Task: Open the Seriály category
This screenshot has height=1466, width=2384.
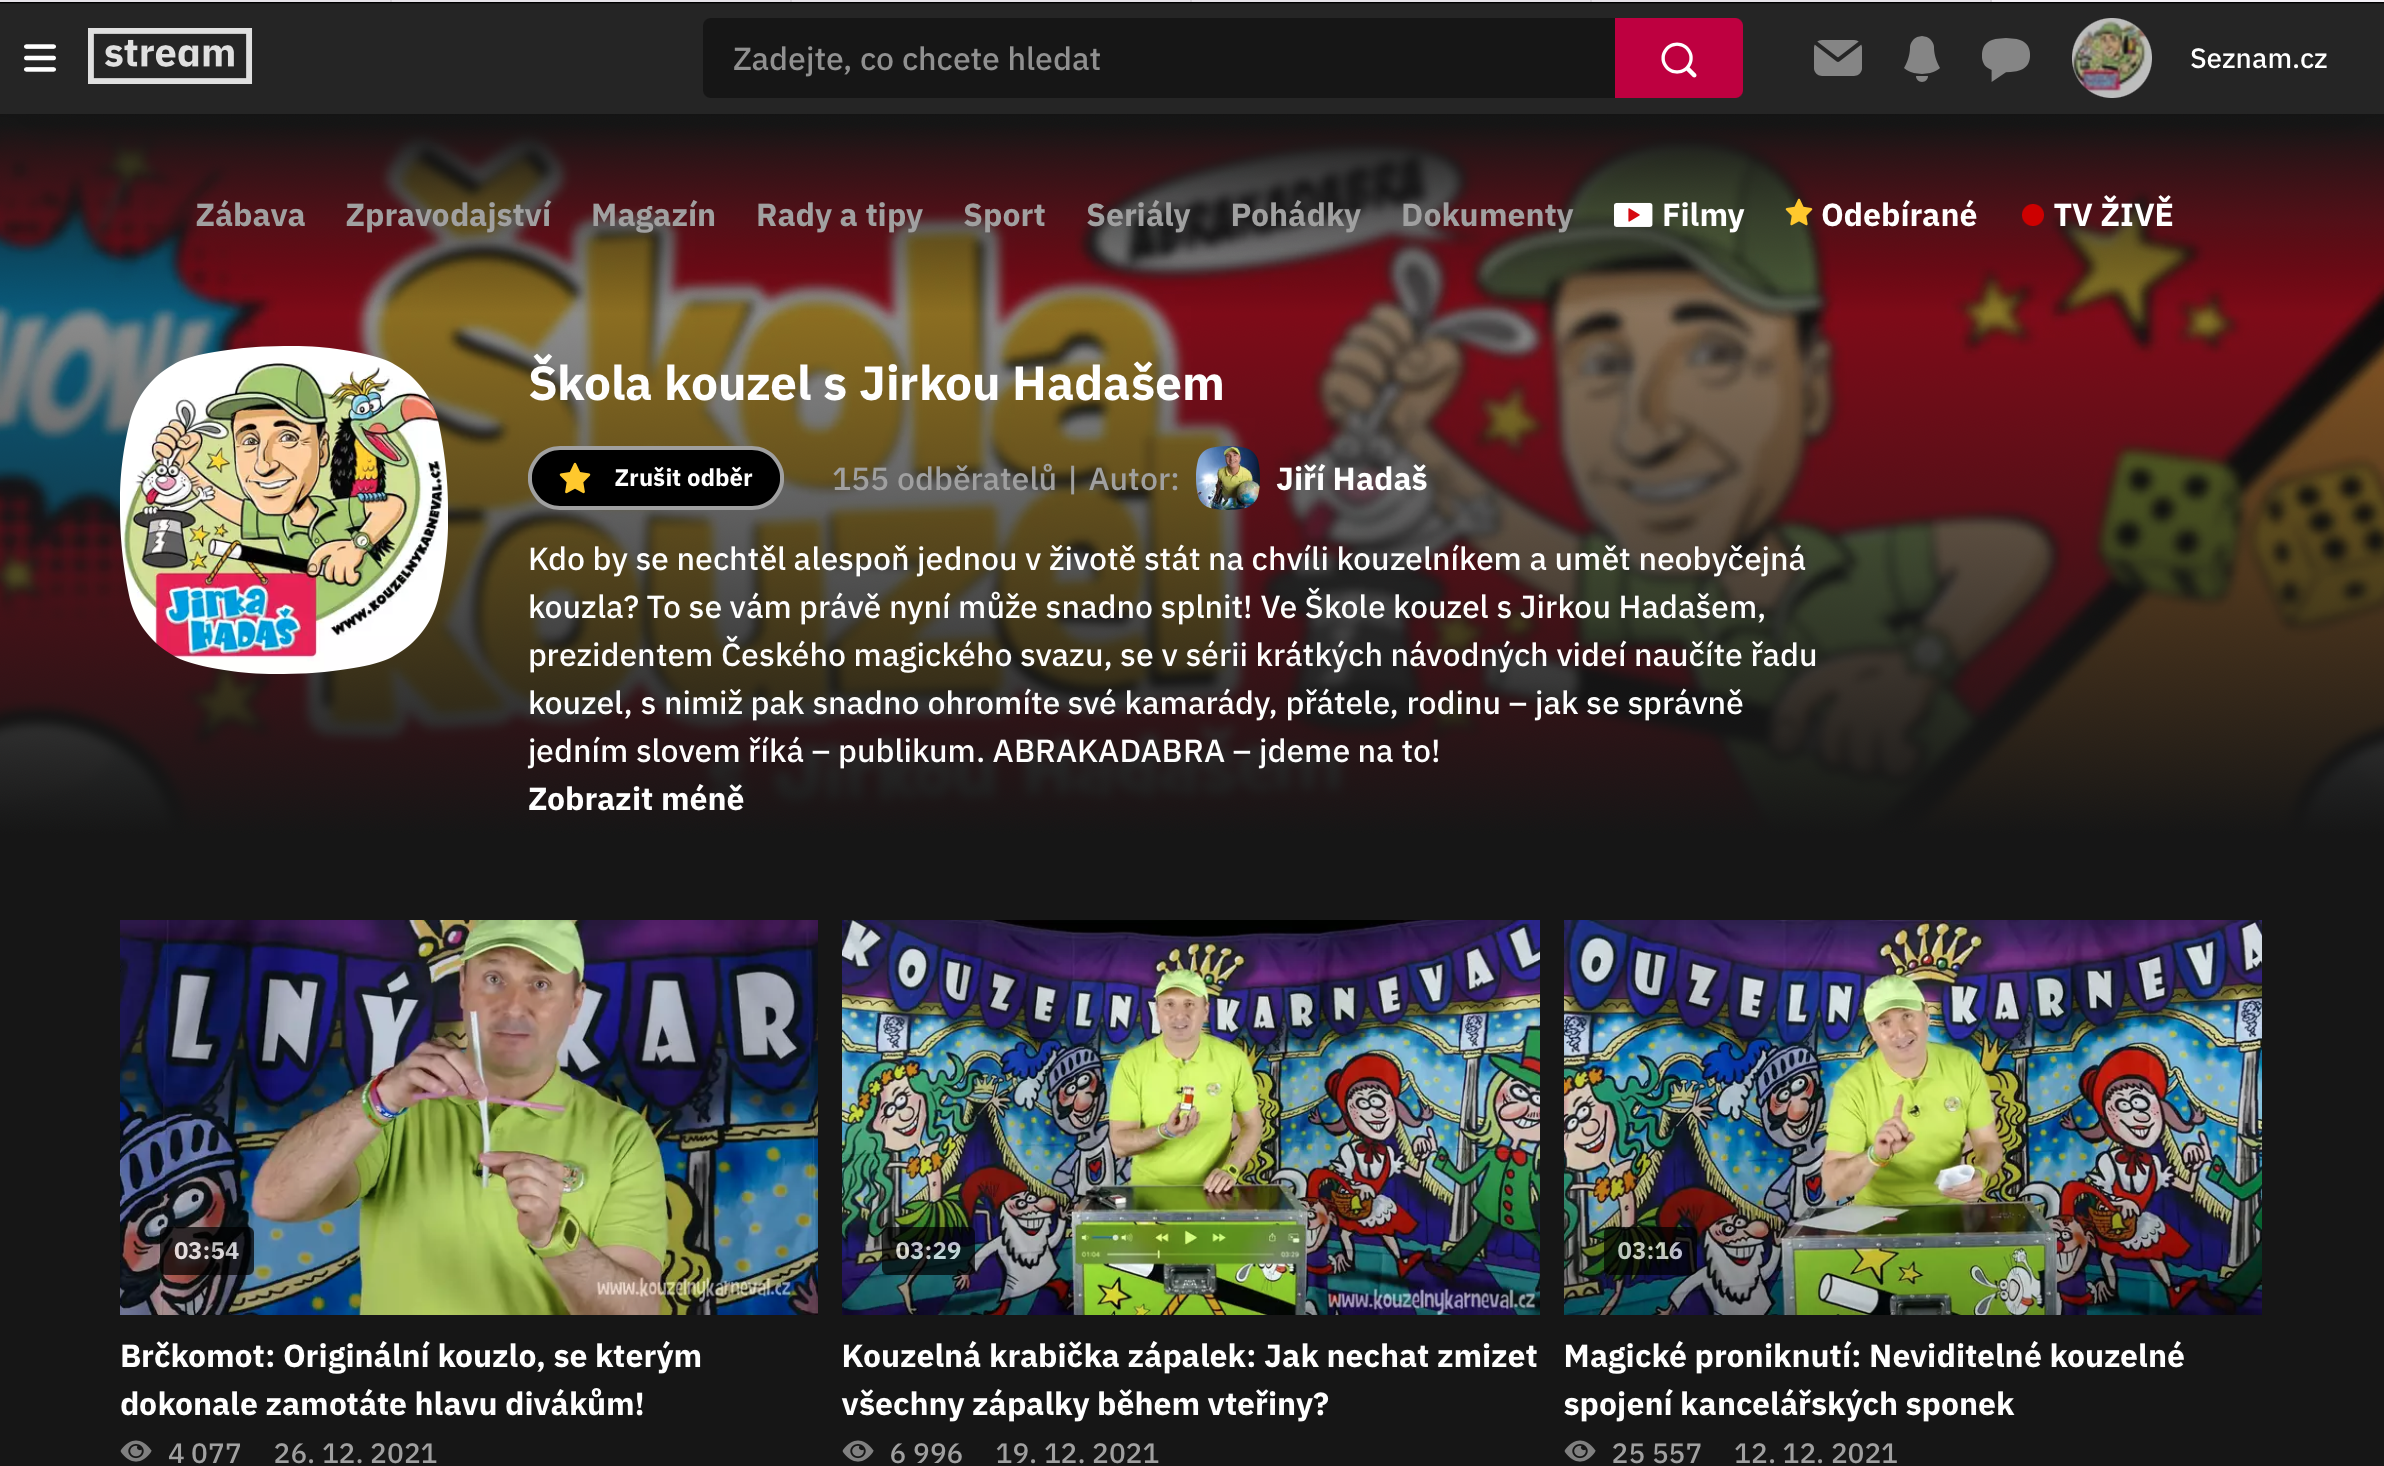Action: point(1138,215)
